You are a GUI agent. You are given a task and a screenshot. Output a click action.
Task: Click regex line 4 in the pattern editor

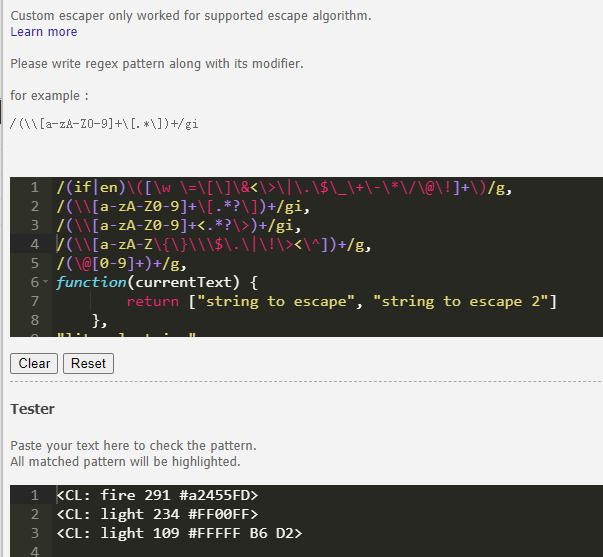213,245
